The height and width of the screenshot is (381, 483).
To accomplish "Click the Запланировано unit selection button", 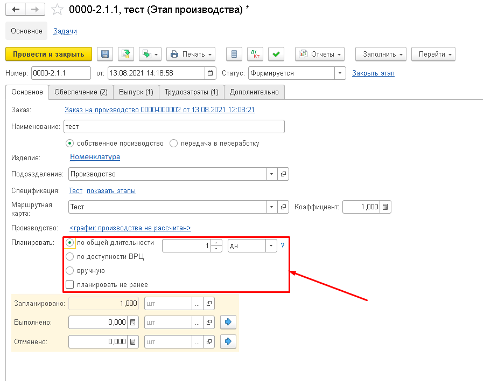I will click(x=197, y=304).
